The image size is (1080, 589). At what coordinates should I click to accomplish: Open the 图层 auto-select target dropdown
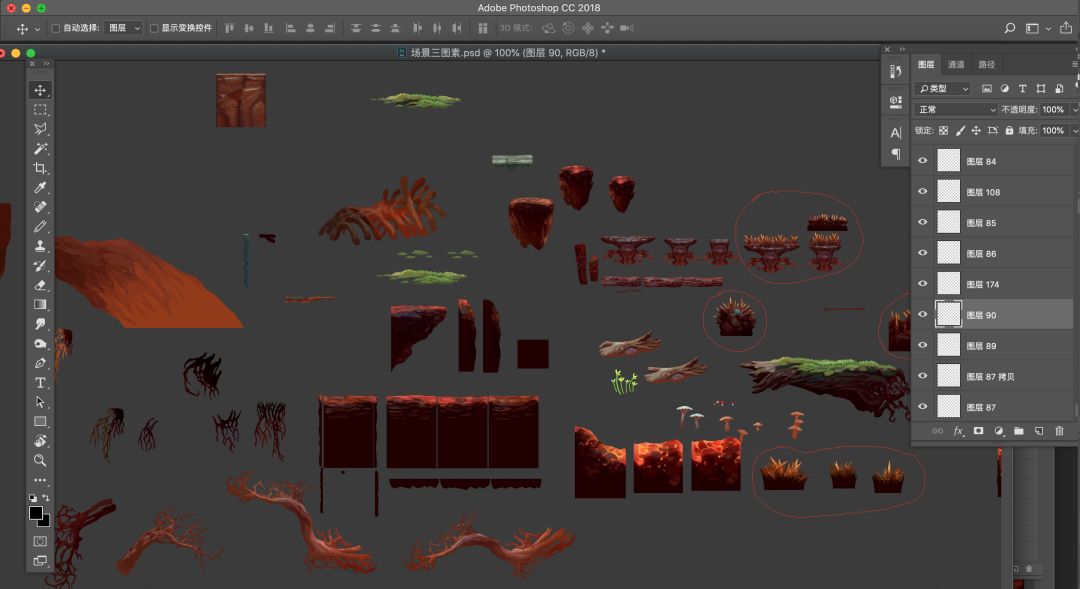124,28
